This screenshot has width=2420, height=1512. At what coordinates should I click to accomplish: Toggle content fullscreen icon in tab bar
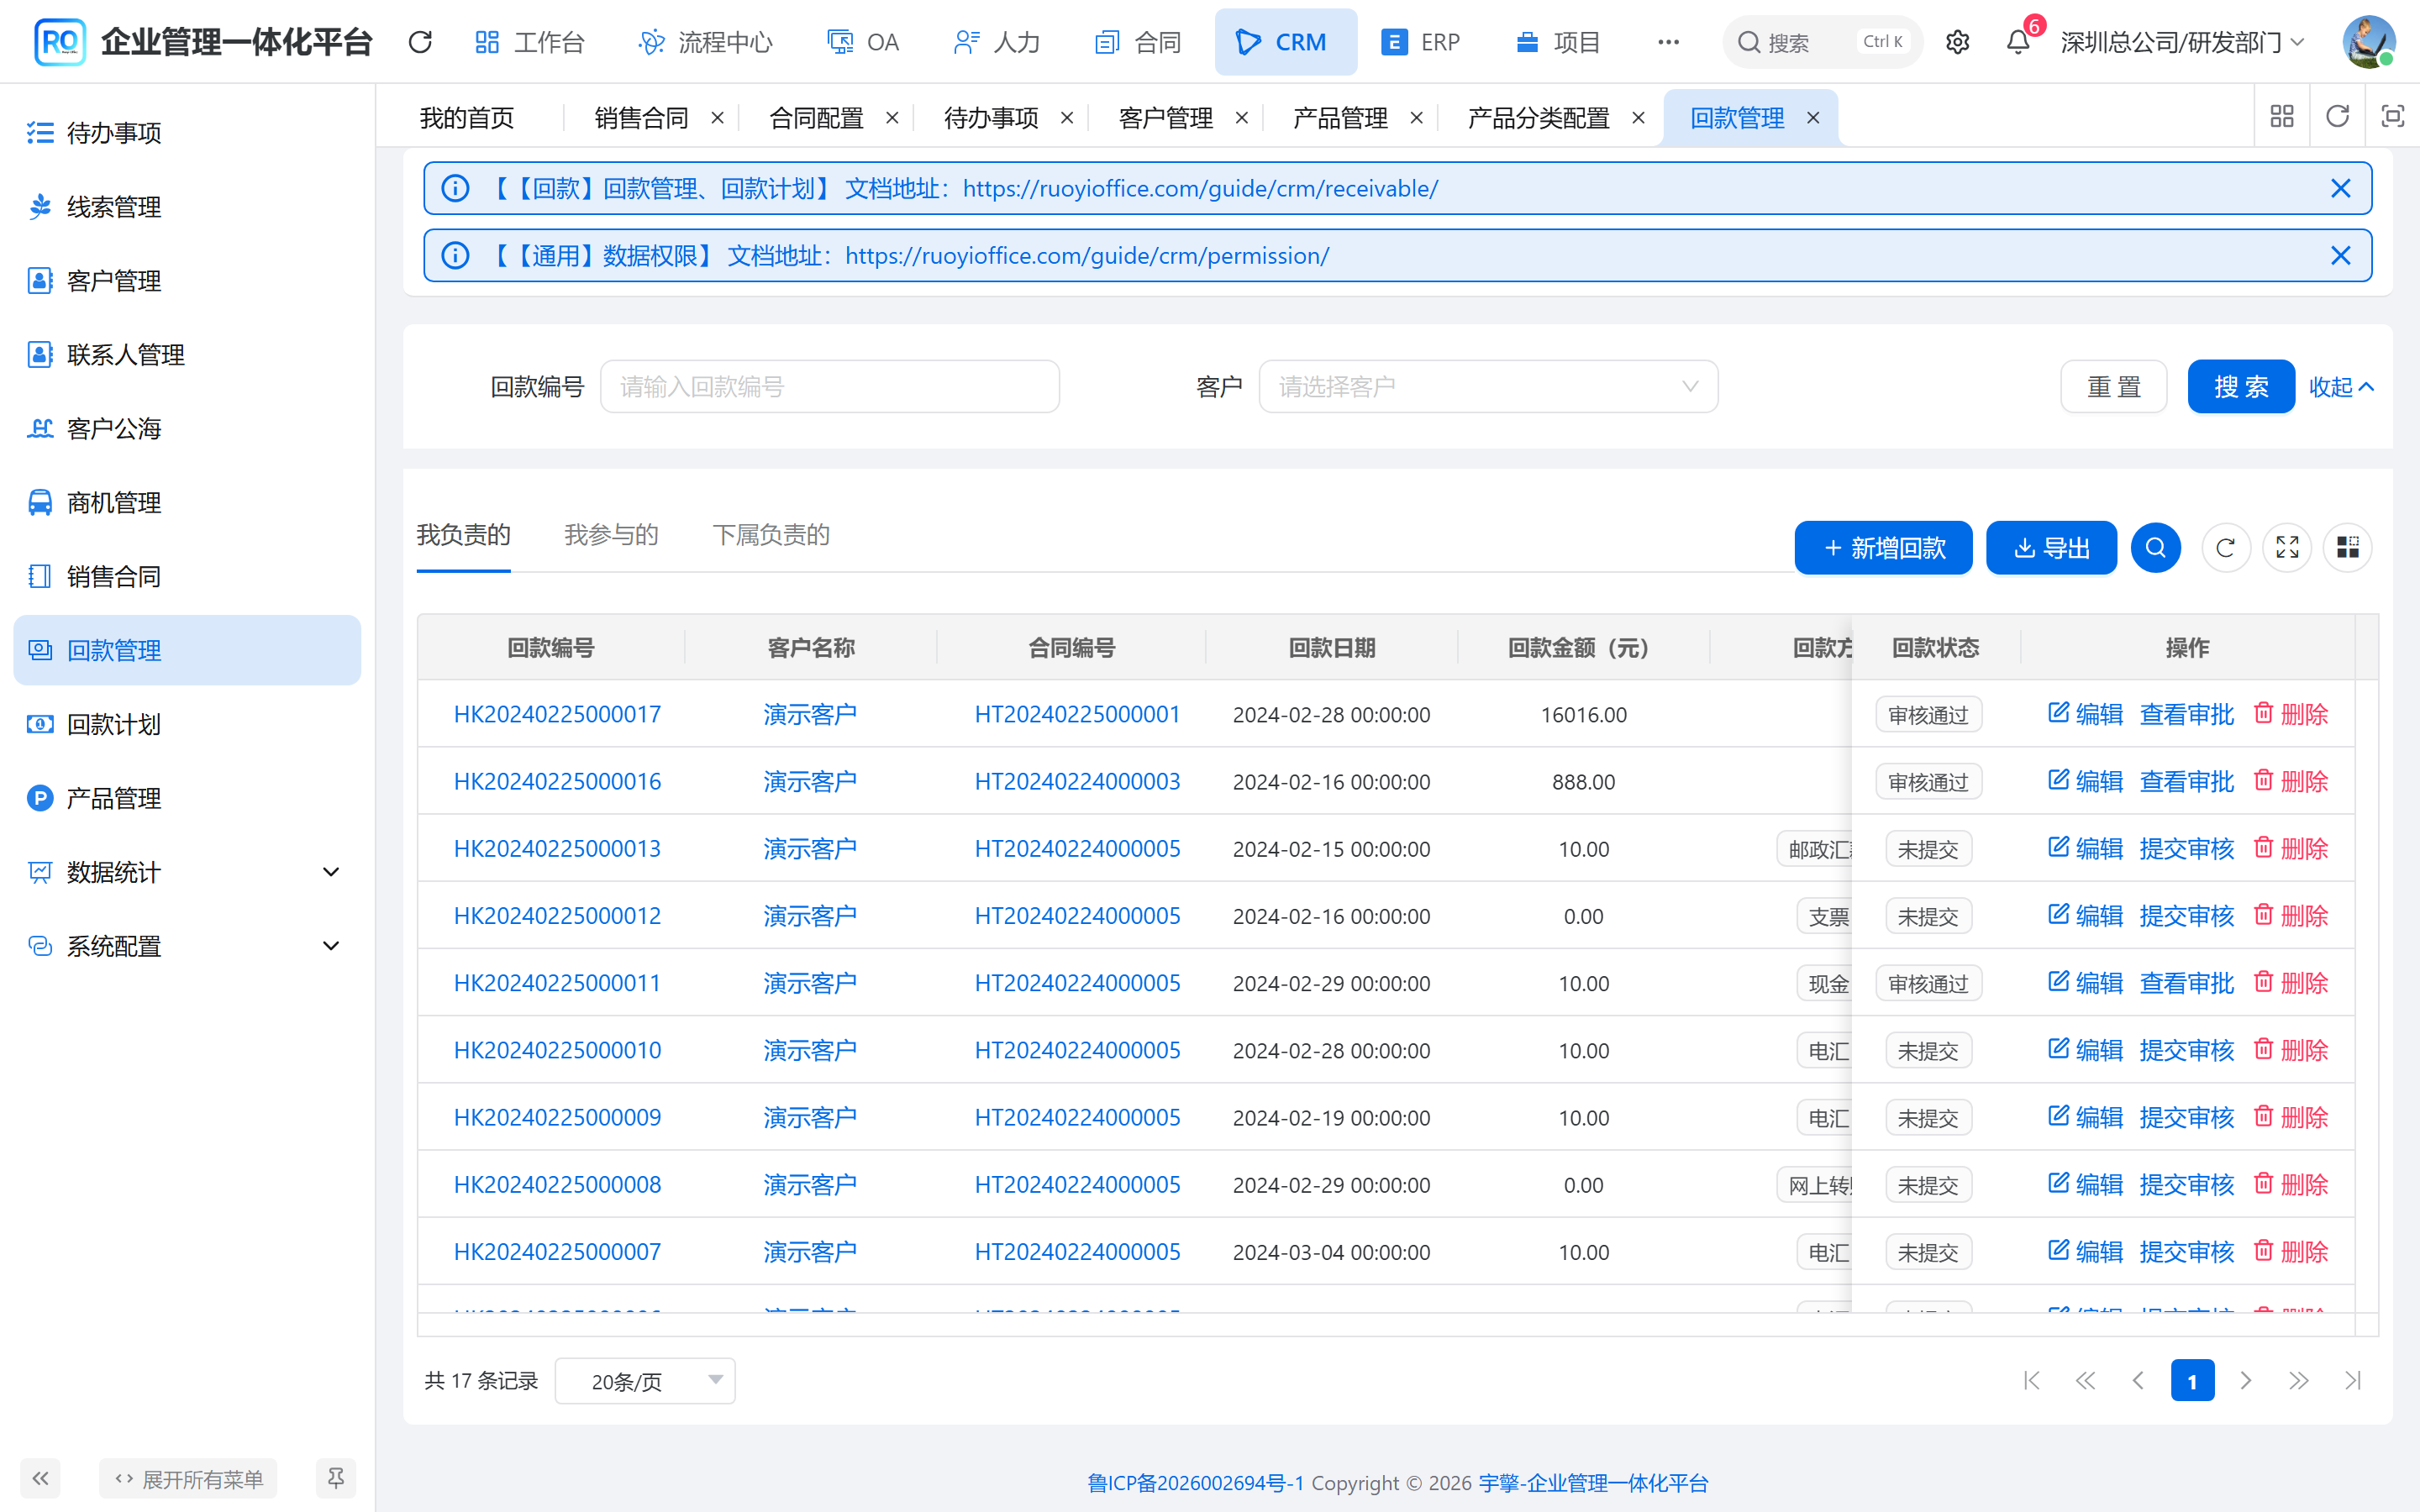coord(2392,117)
